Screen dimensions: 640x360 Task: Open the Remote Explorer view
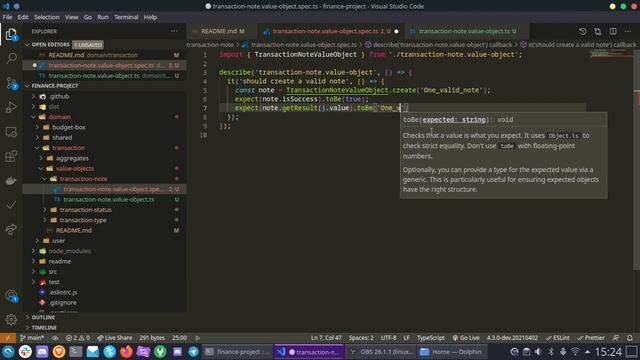[11, 132]
